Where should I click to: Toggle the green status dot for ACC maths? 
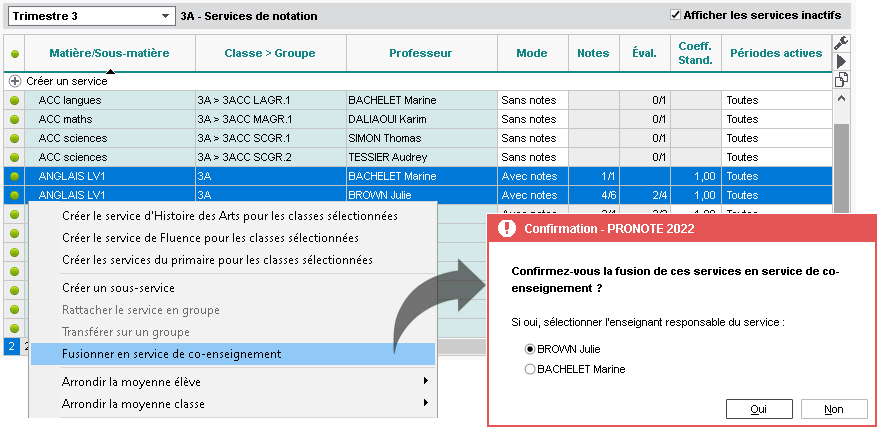pos(15,120)
